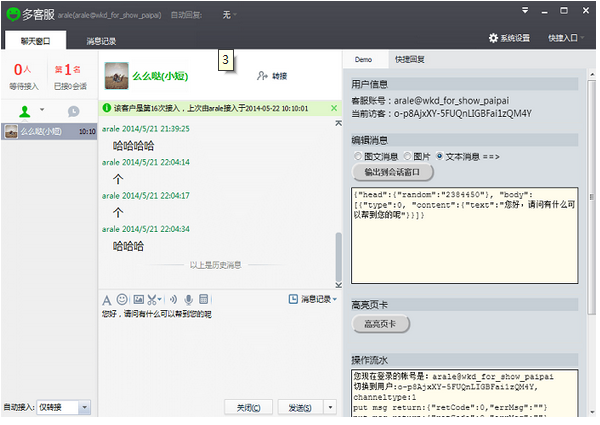Open the font formatting tool

[x=108, y=299]
